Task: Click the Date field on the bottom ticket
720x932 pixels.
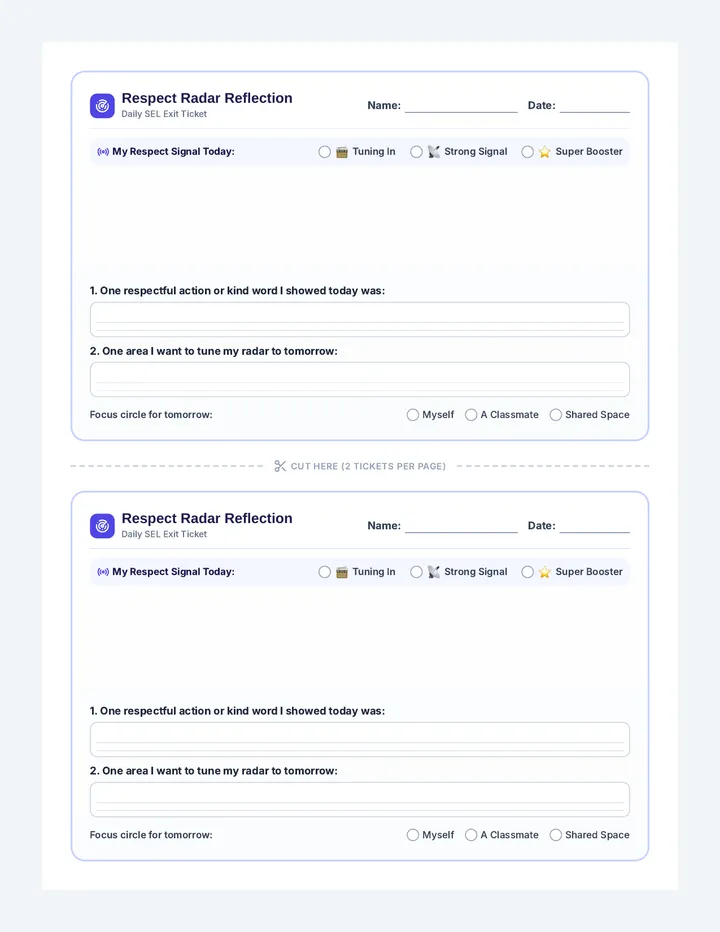Action: (595, 526)
